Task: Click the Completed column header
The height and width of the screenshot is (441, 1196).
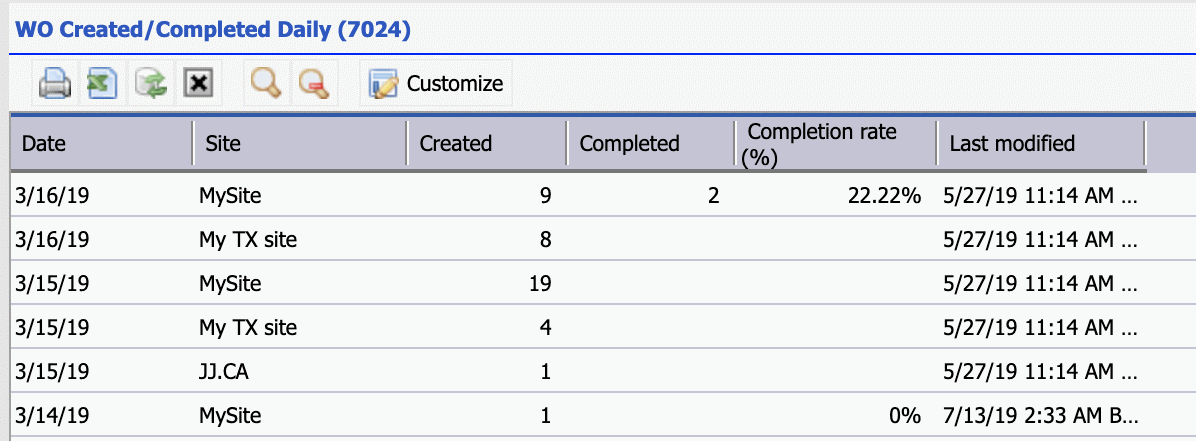Action: click(629, 144)
